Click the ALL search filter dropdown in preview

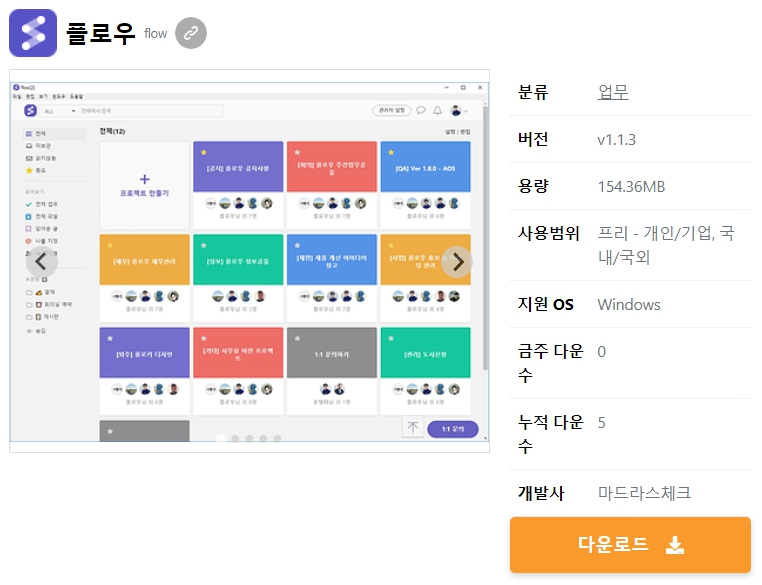click(x=59, y=111)
